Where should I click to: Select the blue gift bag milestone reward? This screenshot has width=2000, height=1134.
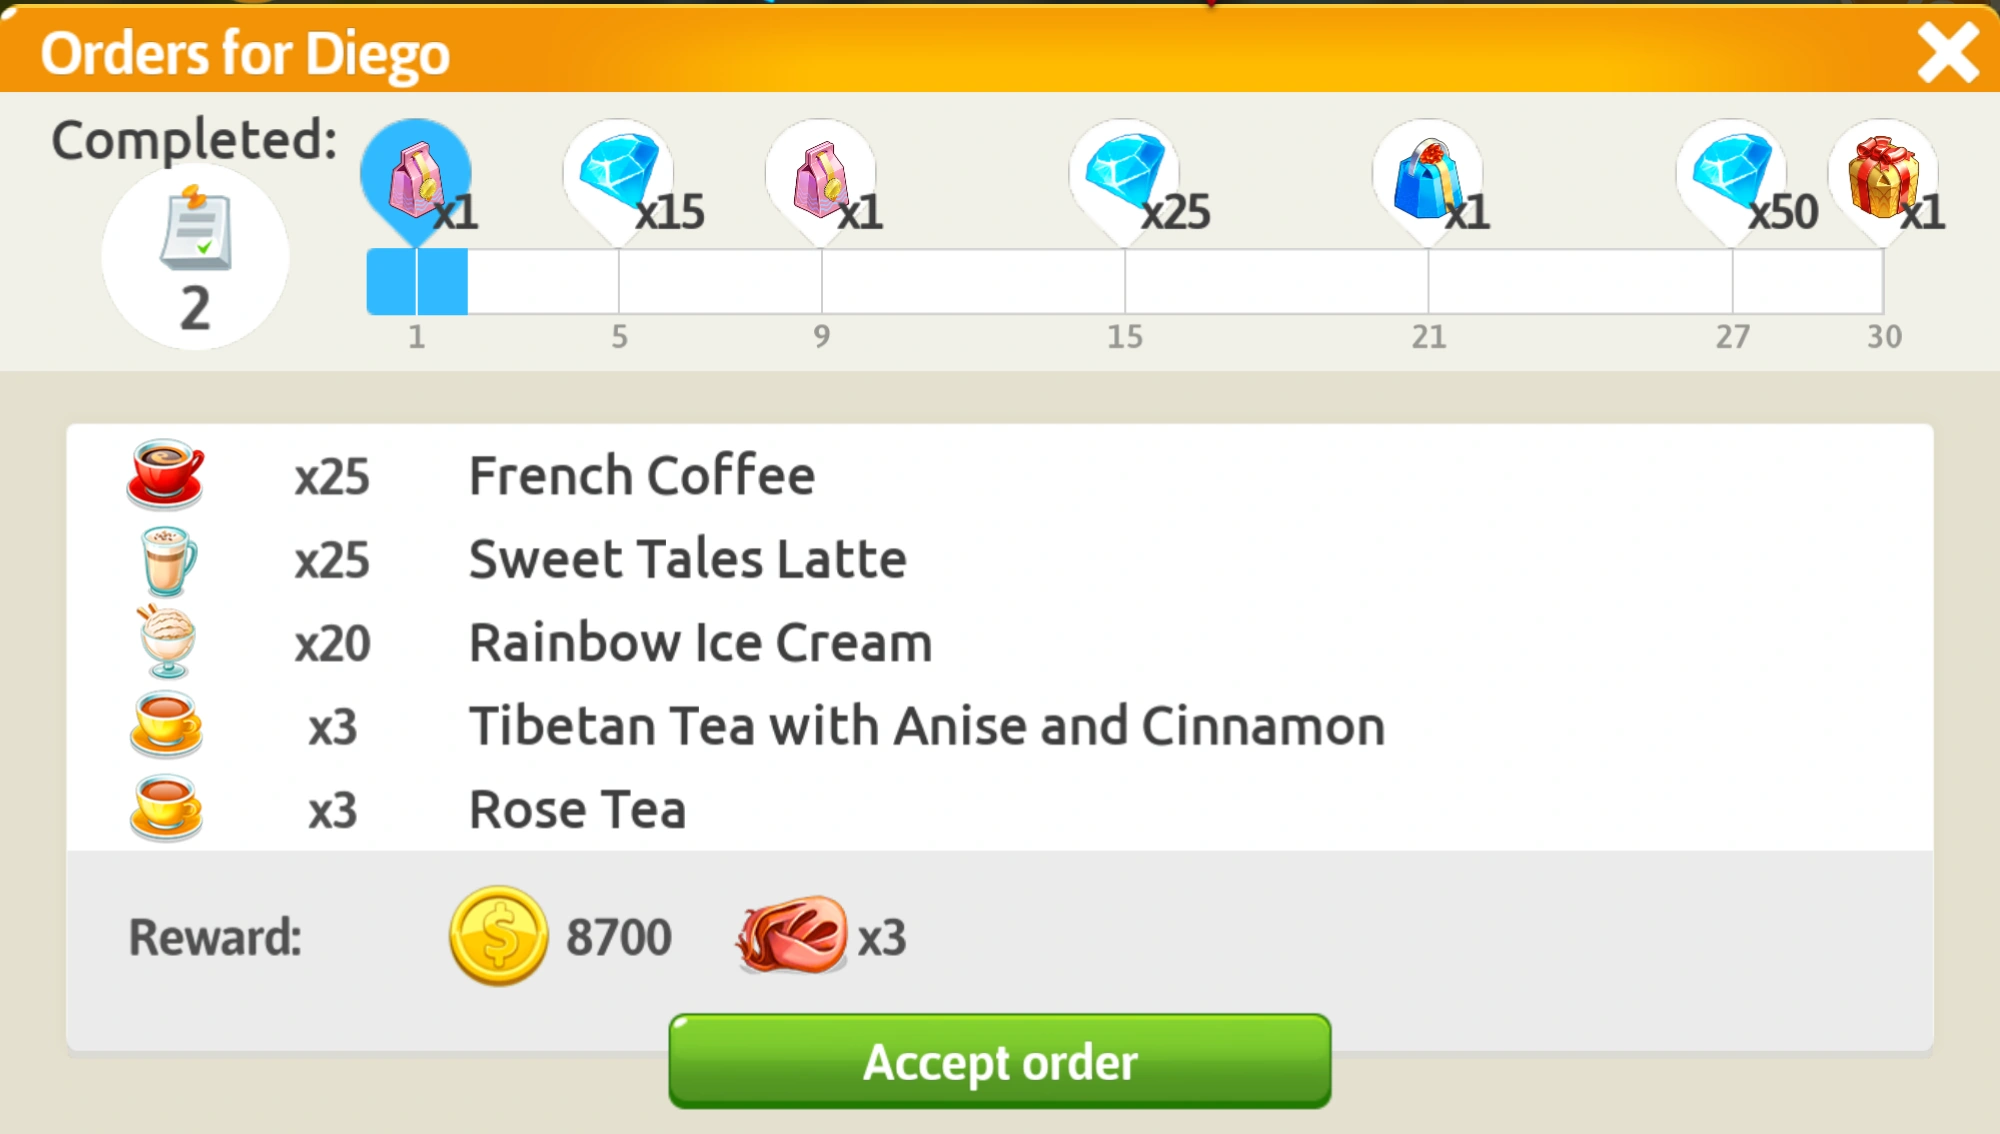point(1428,180)
